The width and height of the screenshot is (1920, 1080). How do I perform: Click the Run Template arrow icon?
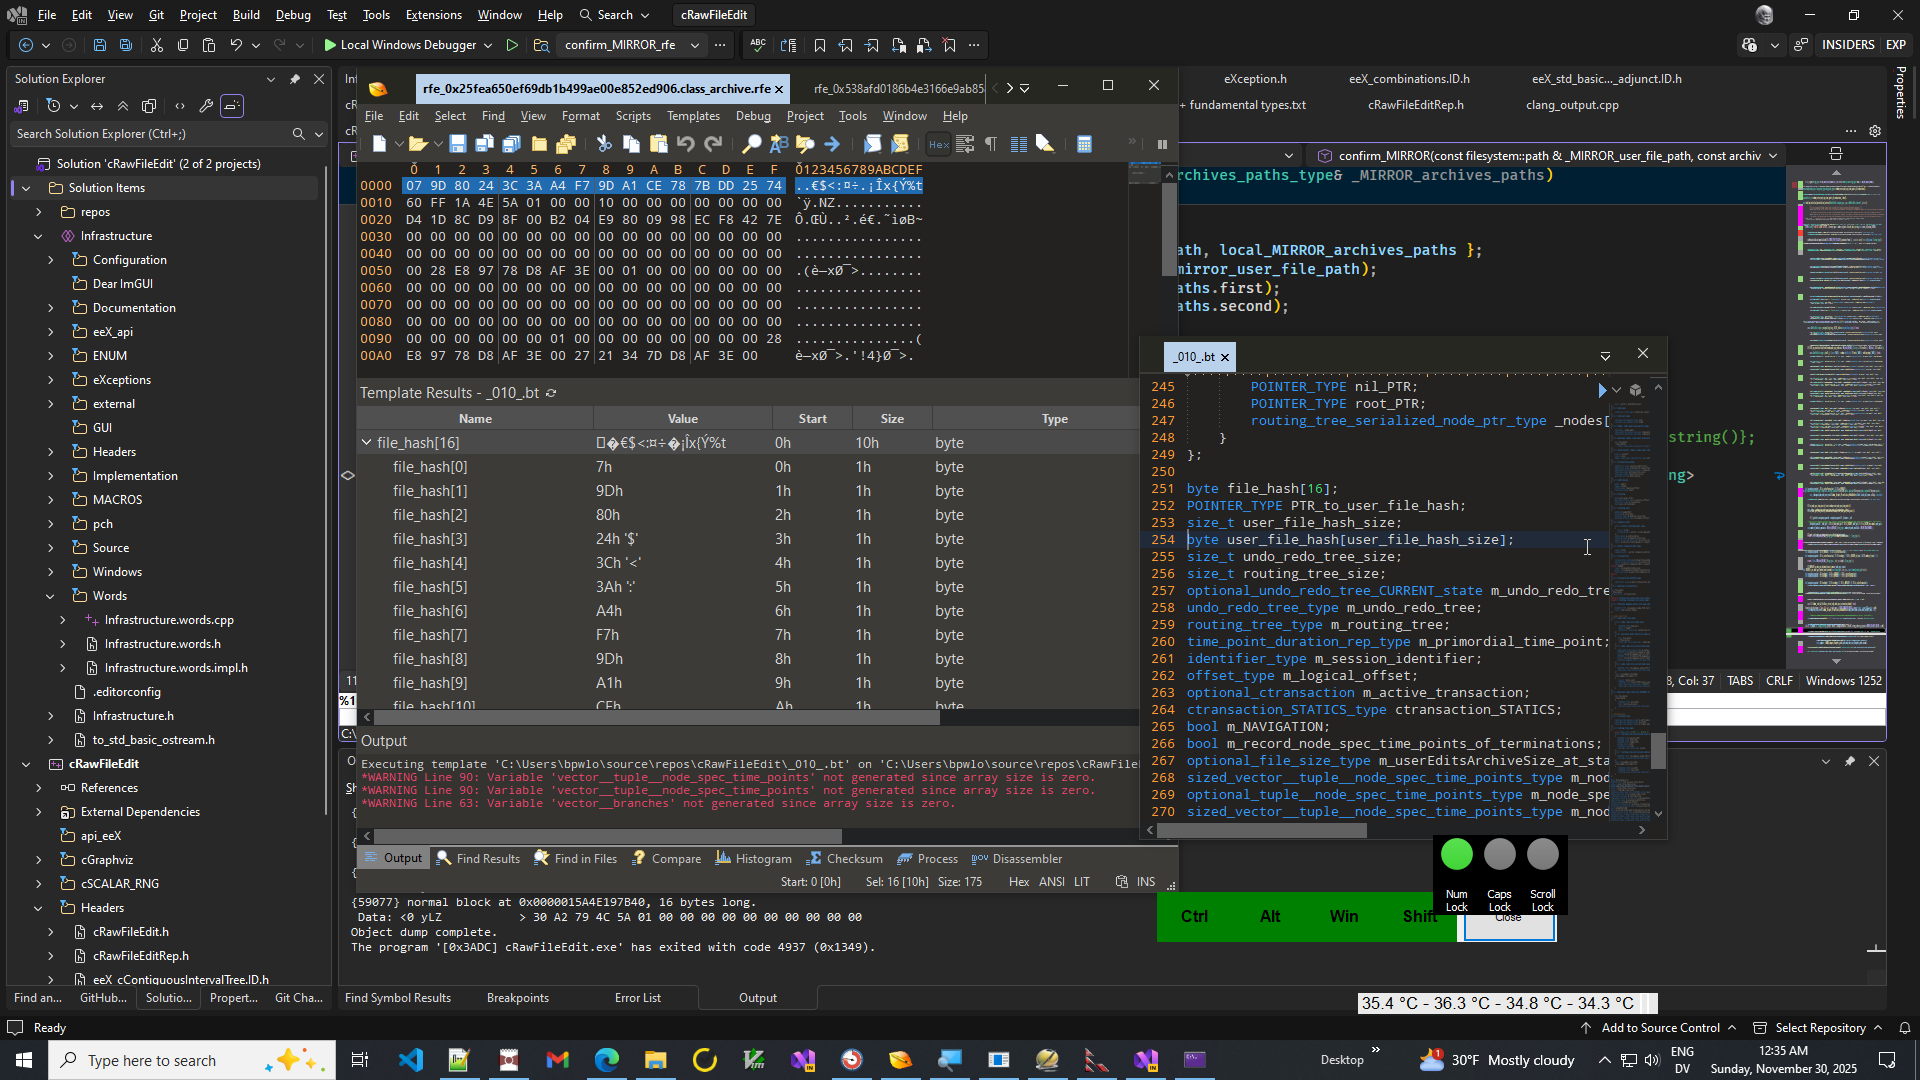(x=1601, y=390)
